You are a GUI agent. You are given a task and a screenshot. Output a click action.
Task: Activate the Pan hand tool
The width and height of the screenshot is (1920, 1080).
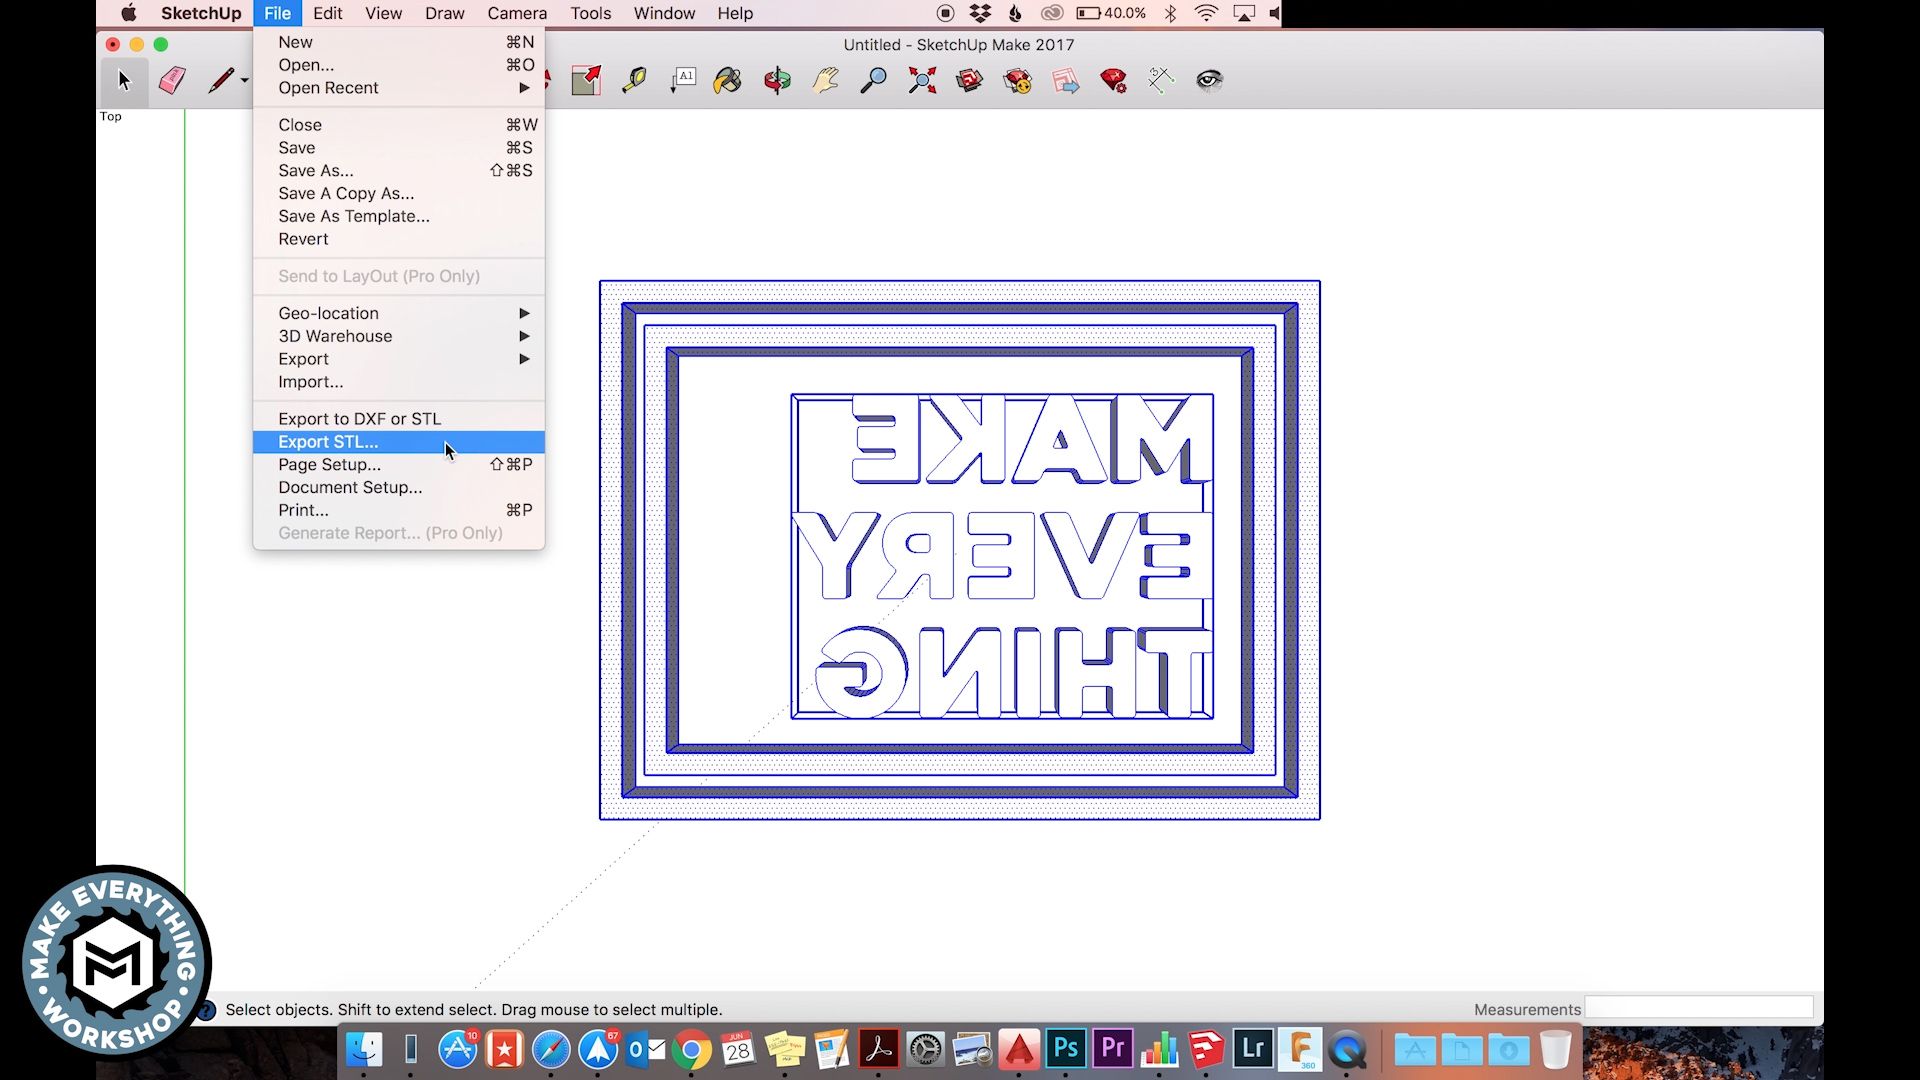825,80
